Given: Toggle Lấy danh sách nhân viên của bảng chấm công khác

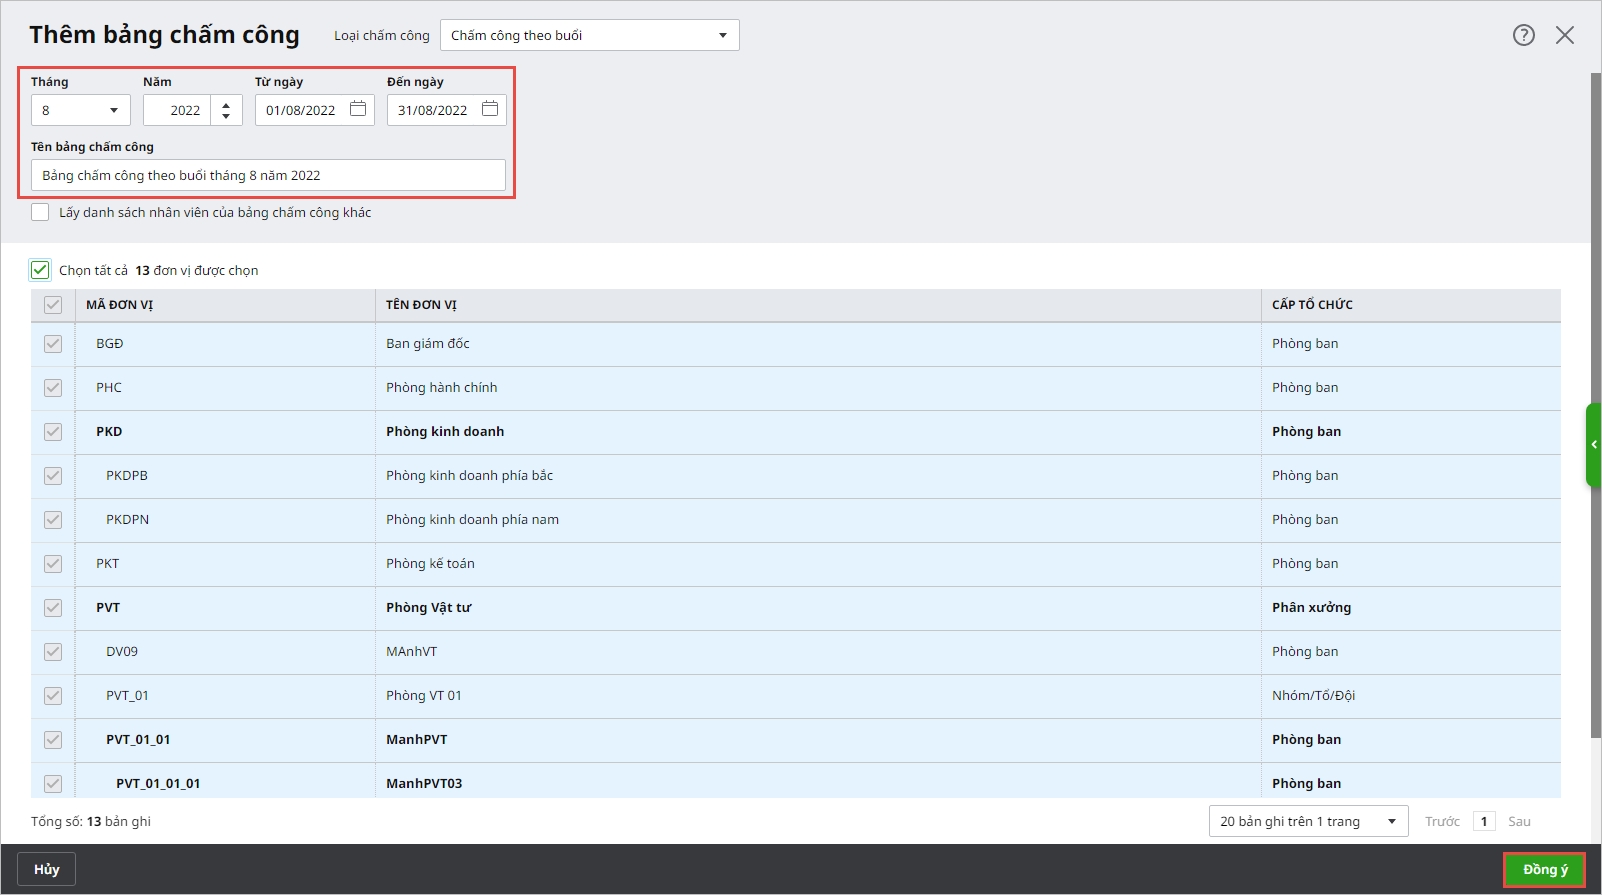Looking at the screenshot, I should (40, 212).
